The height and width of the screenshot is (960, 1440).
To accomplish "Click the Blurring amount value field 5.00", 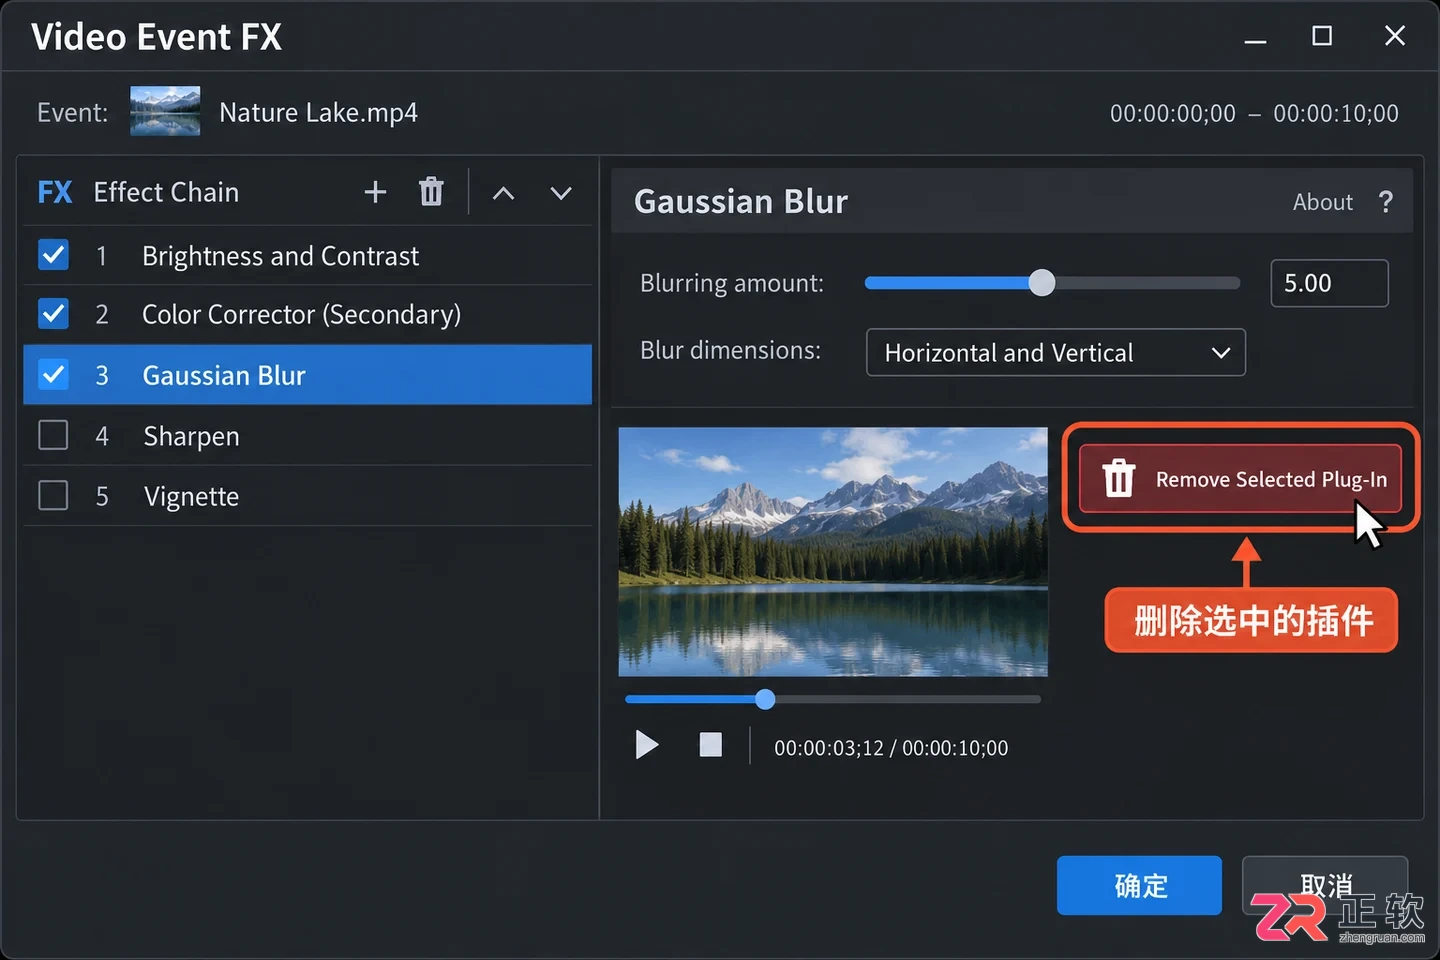I will 1329,283.
